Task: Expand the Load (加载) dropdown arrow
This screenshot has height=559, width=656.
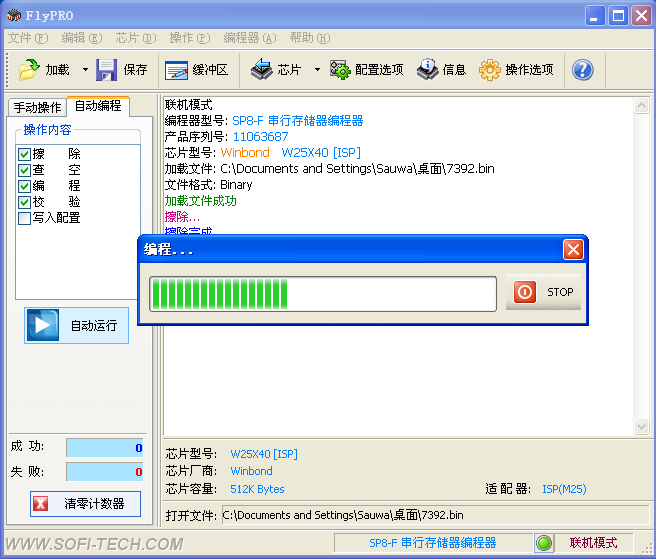Action: pyautogui.click(x=85, y=70)
